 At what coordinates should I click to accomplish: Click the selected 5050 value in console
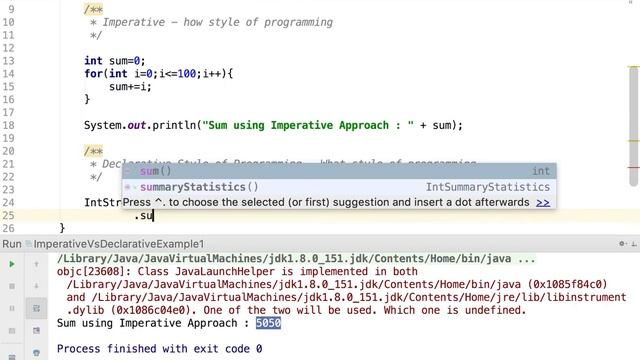tap(268, 323)
